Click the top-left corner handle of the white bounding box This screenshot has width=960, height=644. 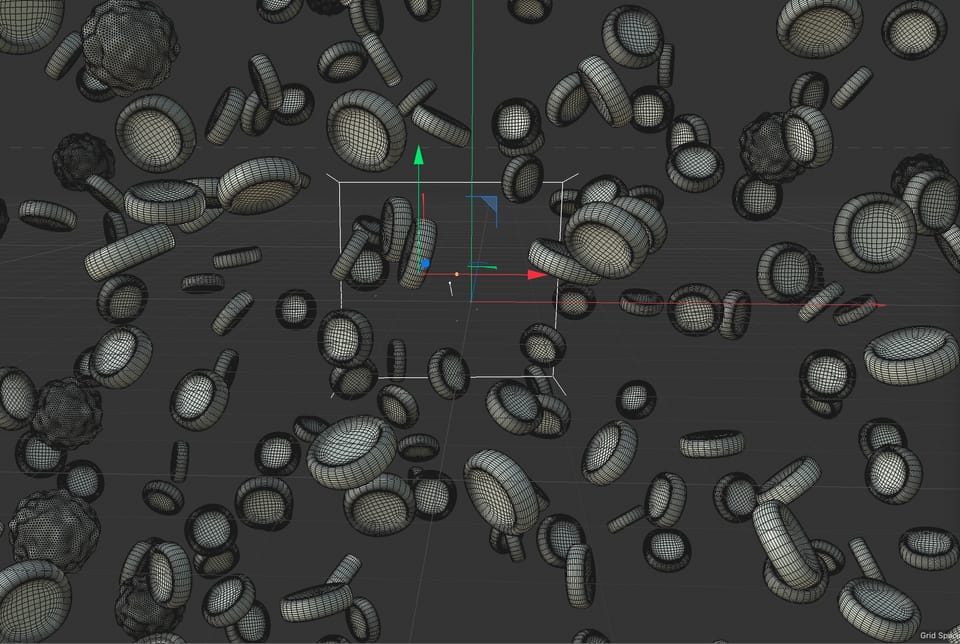(341, 180)
